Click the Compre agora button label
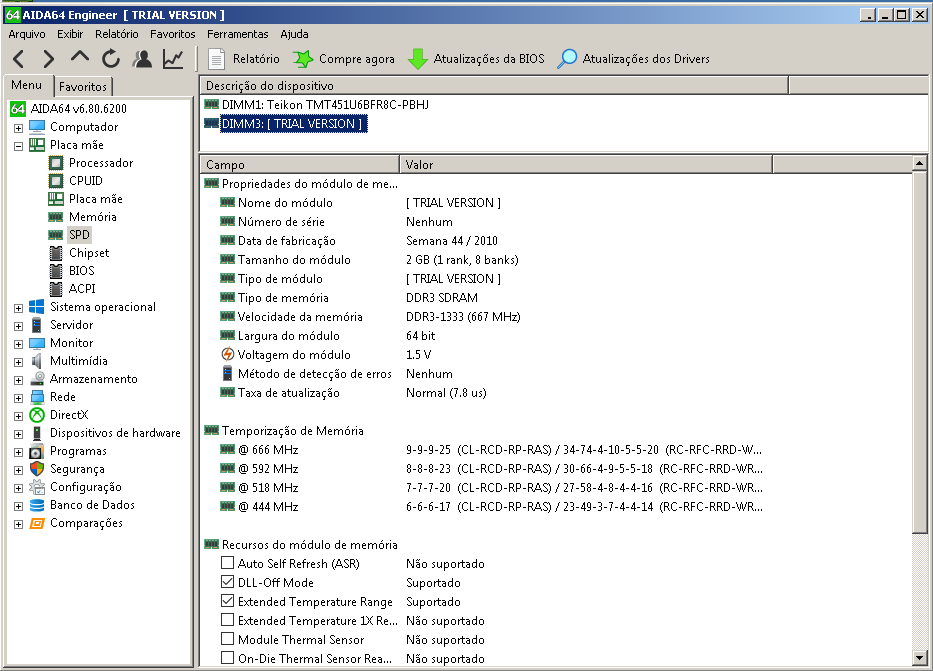The height and width of the screenshot is (671, 933). 356,59
